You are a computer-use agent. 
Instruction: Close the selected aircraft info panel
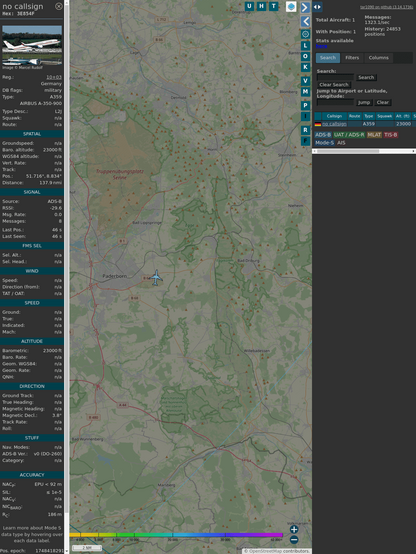tap(59, 6)
